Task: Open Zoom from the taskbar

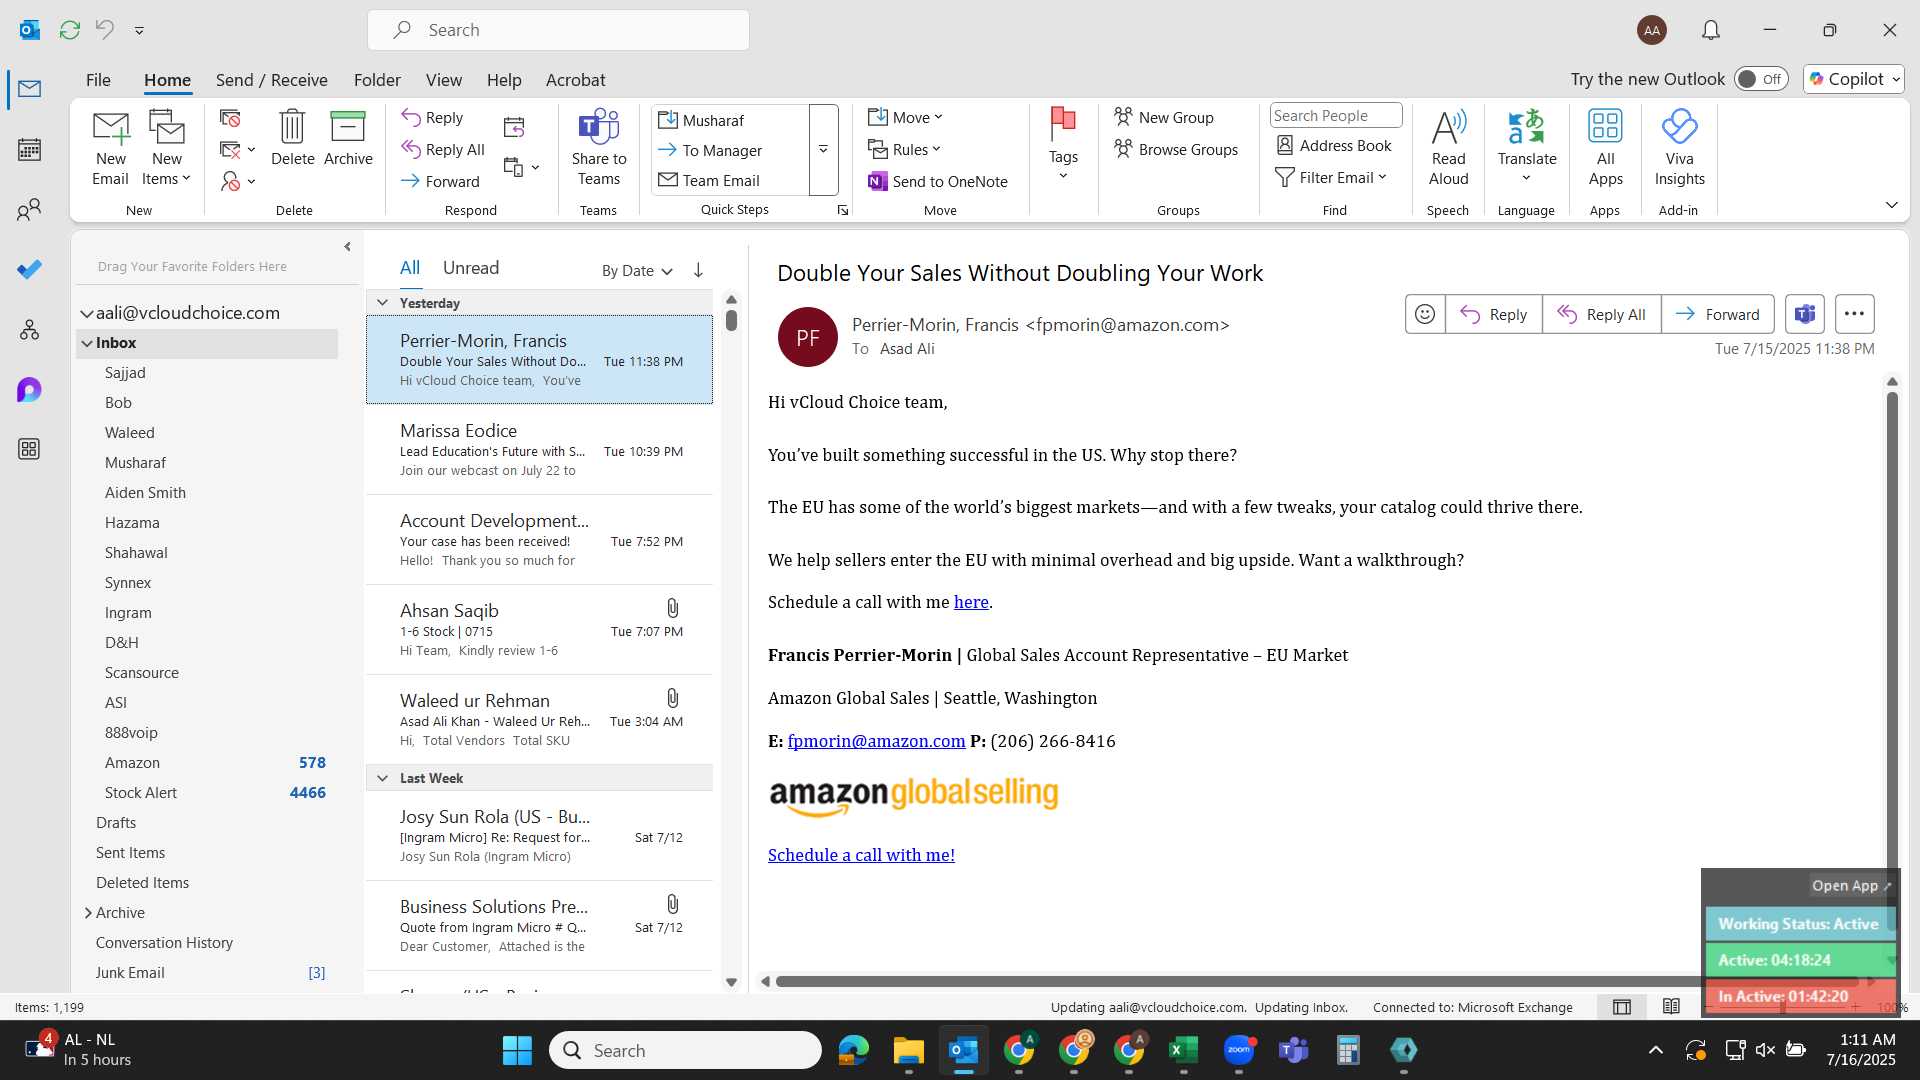Action: [1239, 1050]
